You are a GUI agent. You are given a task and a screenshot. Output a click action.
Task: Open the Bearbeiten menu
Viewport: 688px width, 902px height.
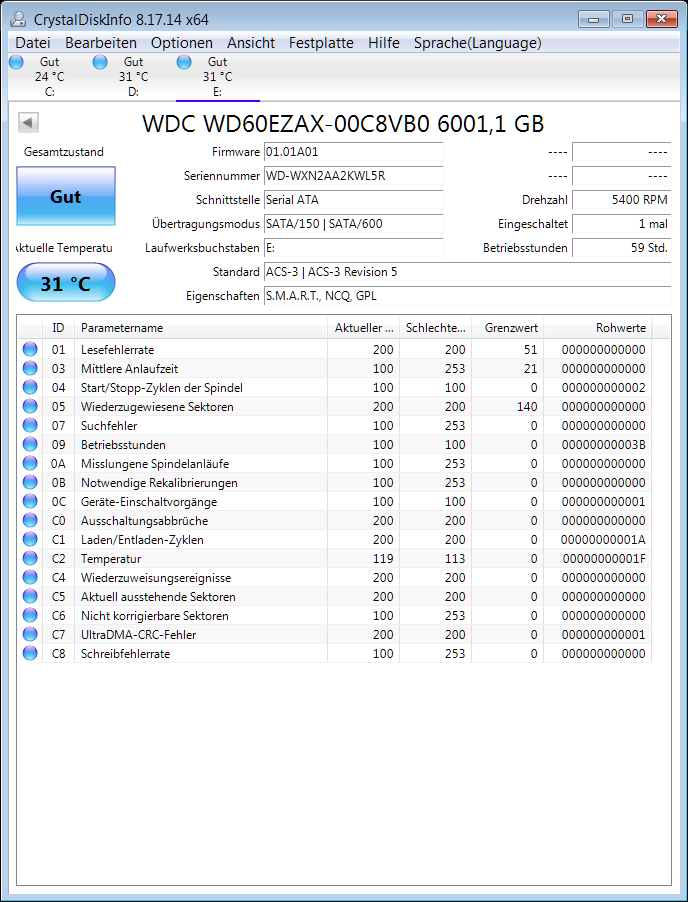[101, 43]
